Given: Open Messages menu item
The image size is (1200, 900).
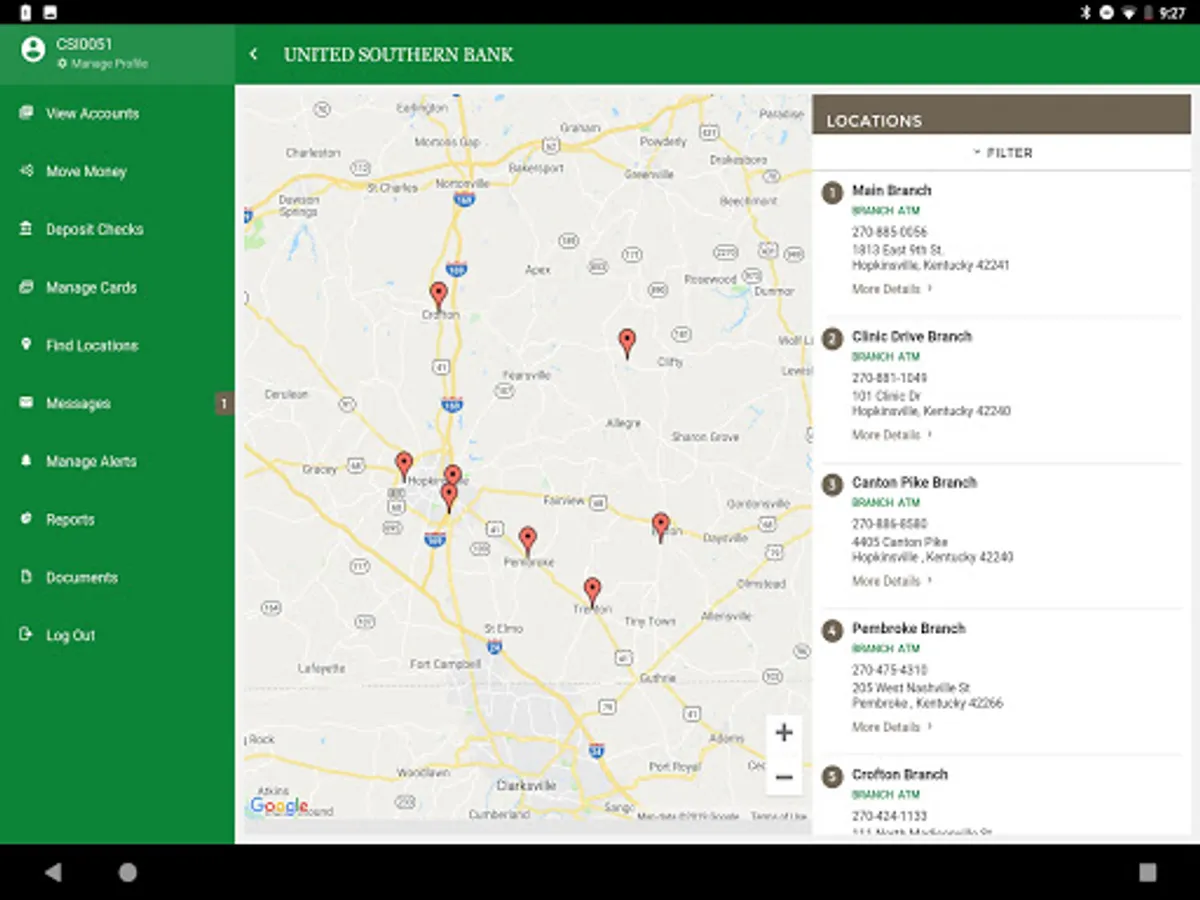Looking at the screenshot, I should [x=78, y=403].
